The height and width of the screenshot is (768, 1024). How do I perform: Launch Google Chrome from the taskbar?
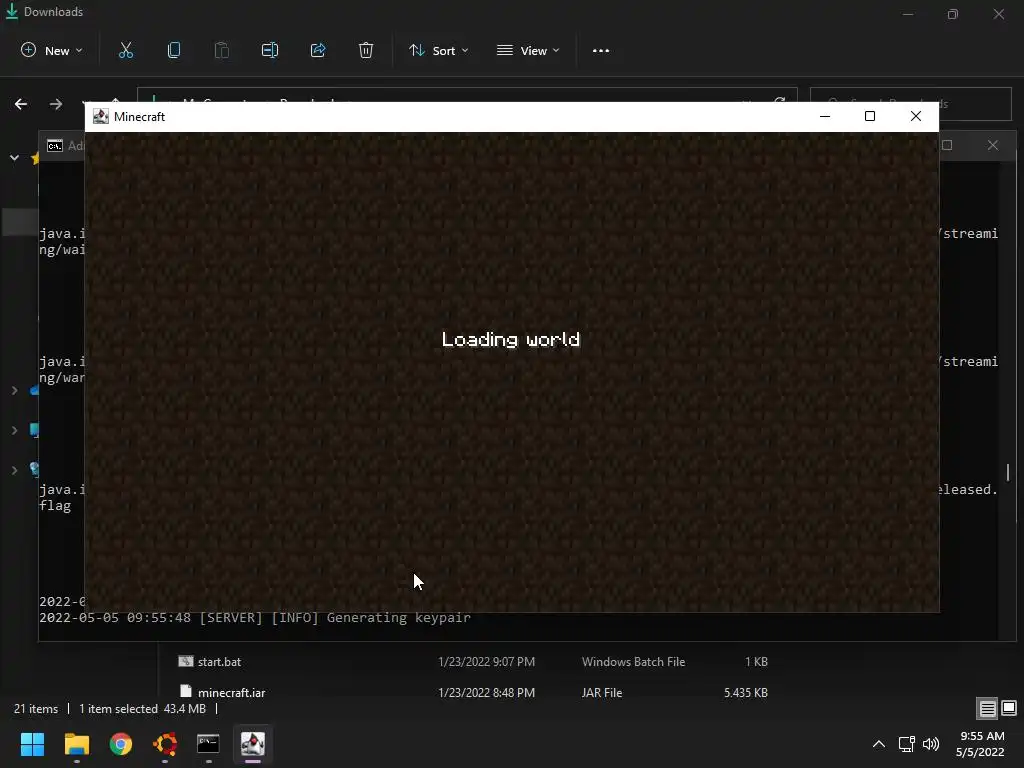[x=121, y=744]
